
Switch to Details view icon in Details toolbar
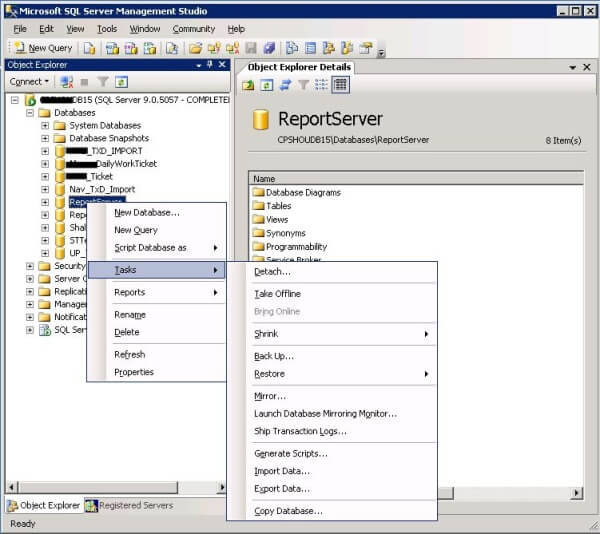click(x=340, y=85)
